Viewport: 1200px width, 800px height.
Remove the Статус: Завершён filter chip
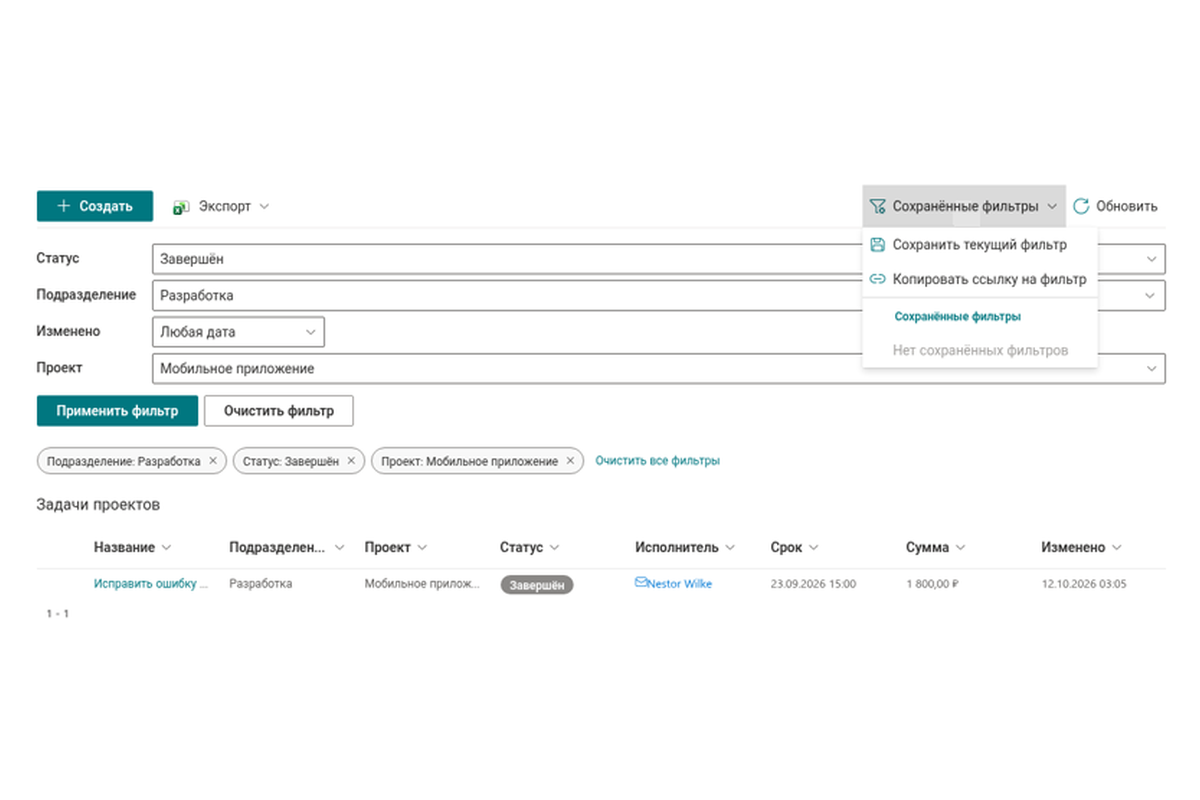click(350, 461)
